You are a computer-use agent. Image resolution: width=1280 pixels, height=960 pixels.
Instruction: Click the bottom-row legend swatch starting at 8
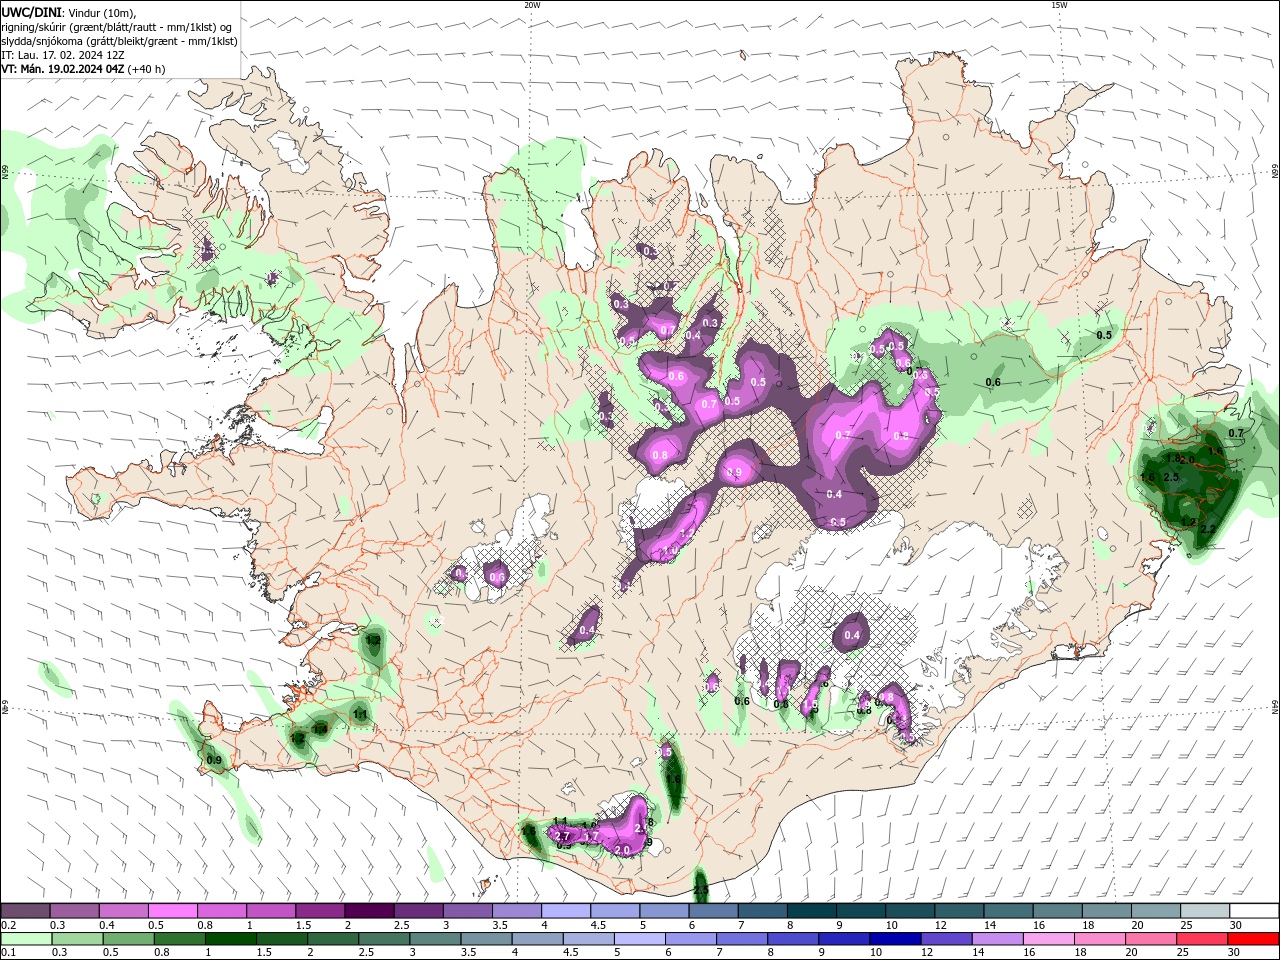793,939
